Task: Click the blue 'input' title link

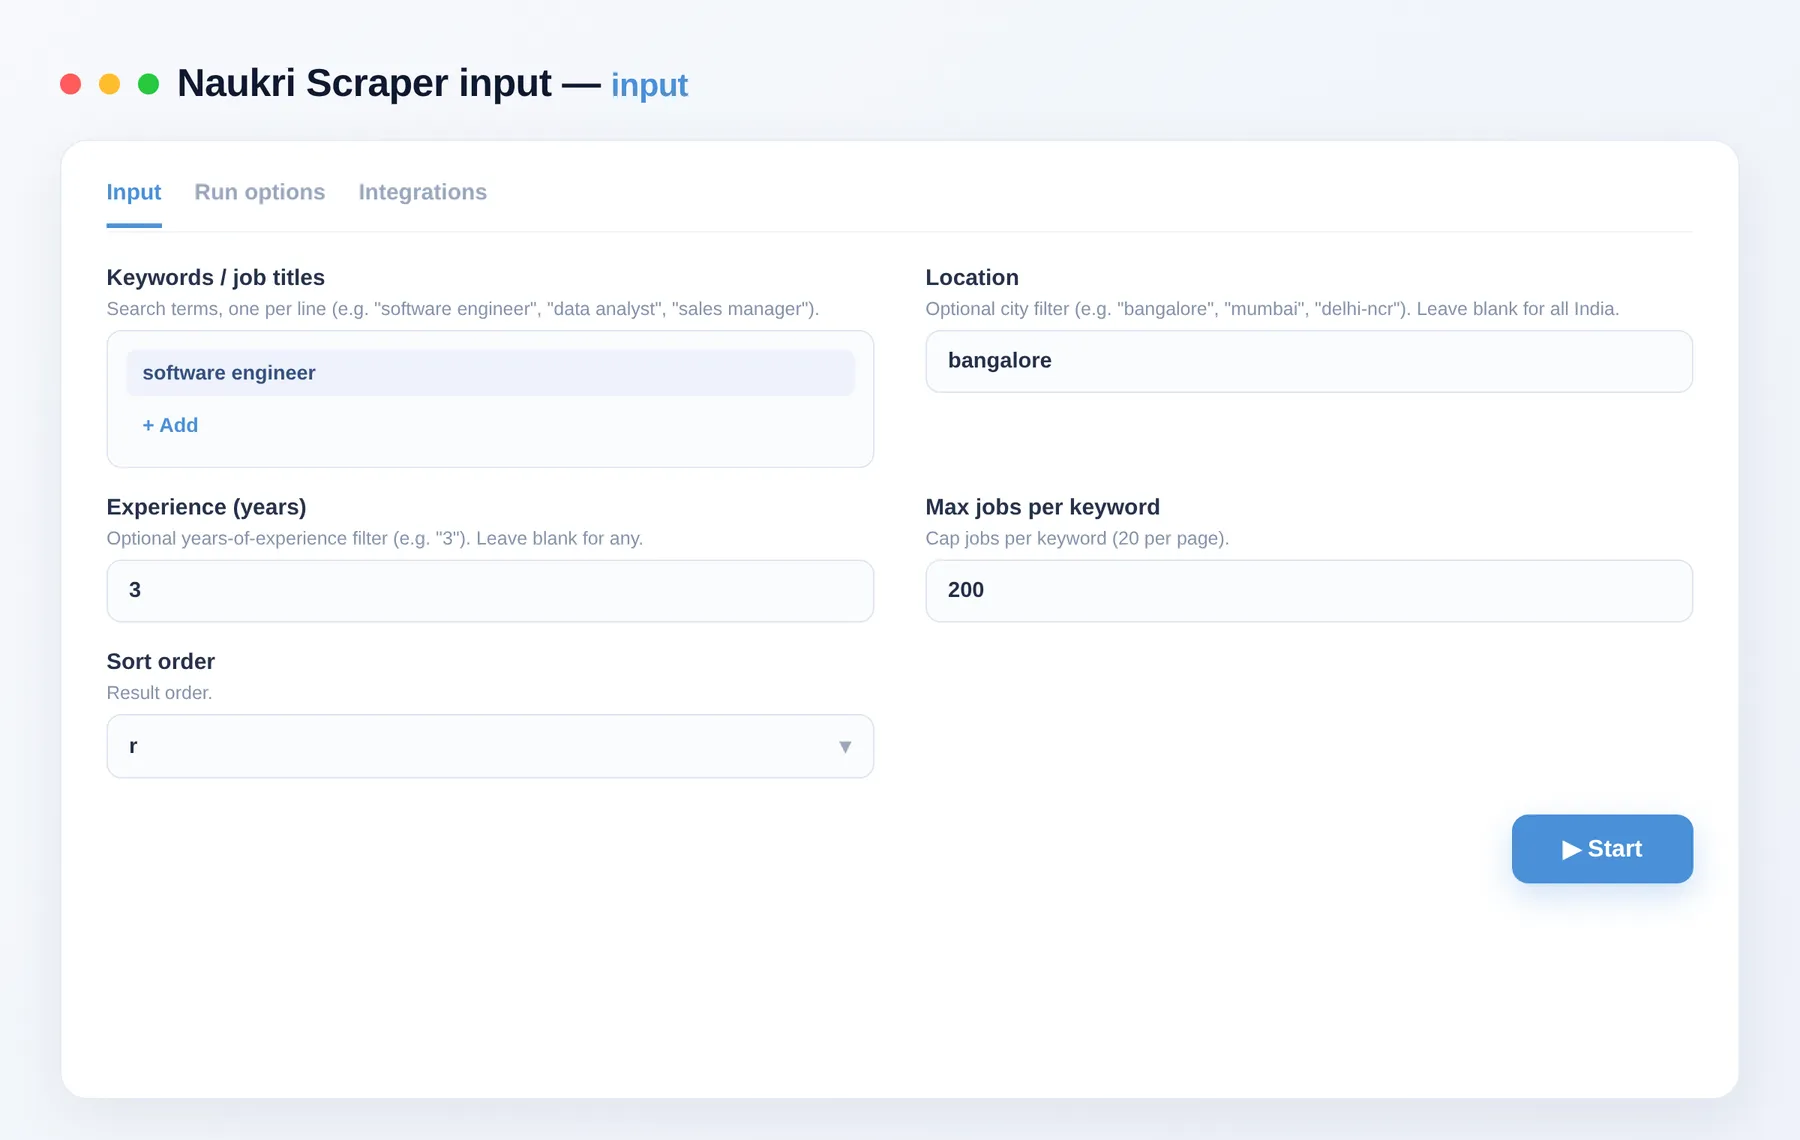Action: point(649,86)
